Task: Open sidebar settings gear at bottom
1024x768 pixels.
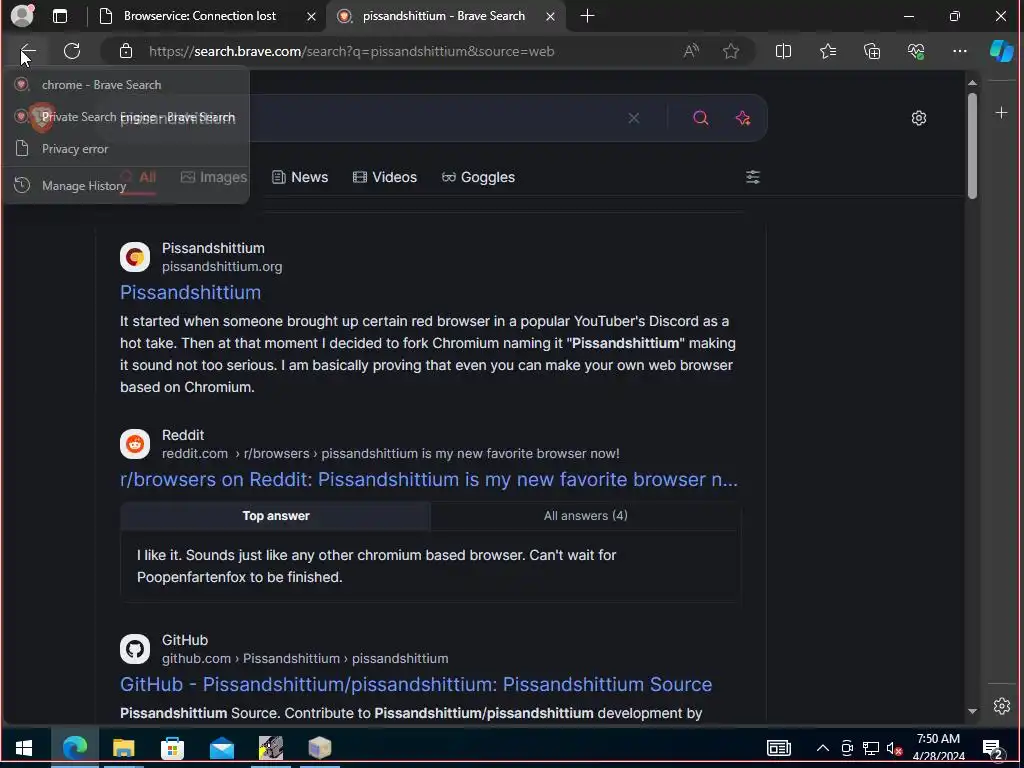Action: tap(1001, 706)
